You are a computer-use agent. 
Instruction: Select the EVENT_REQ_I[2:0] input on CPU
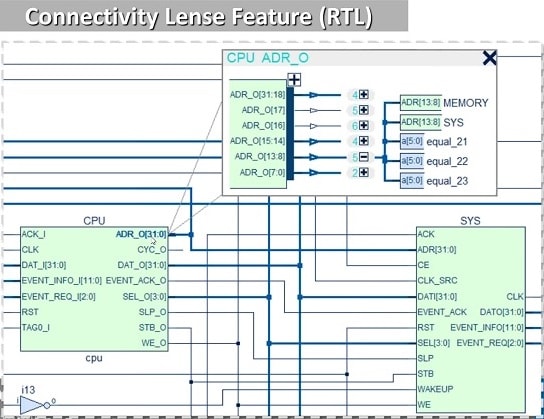pos(58,297)
